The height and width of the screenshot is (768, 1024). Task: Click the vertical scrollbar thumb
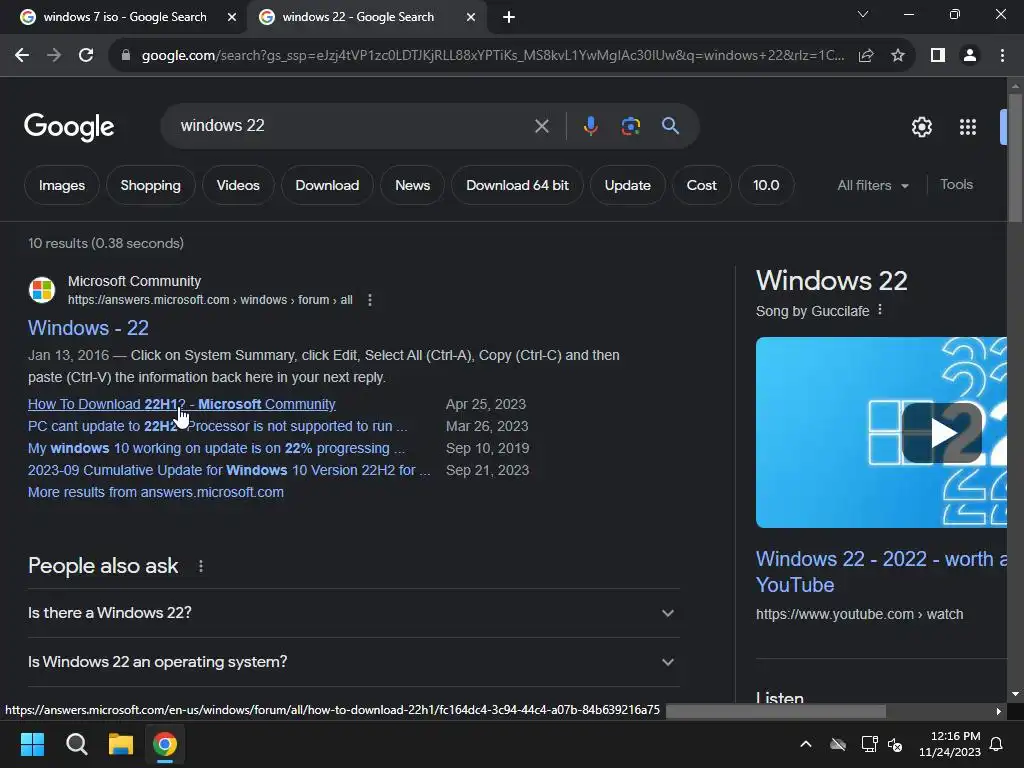coord(1015,157)
